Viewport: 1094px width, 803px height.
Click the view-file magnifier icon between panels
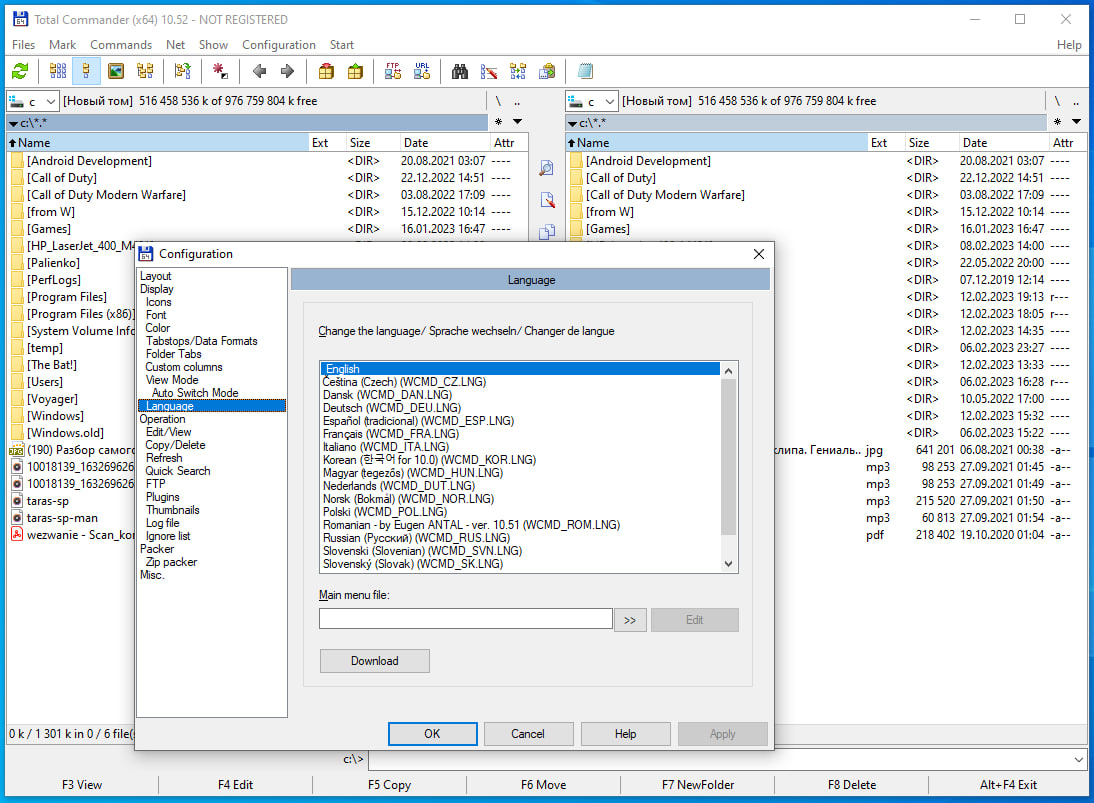[x=547, y=168]
